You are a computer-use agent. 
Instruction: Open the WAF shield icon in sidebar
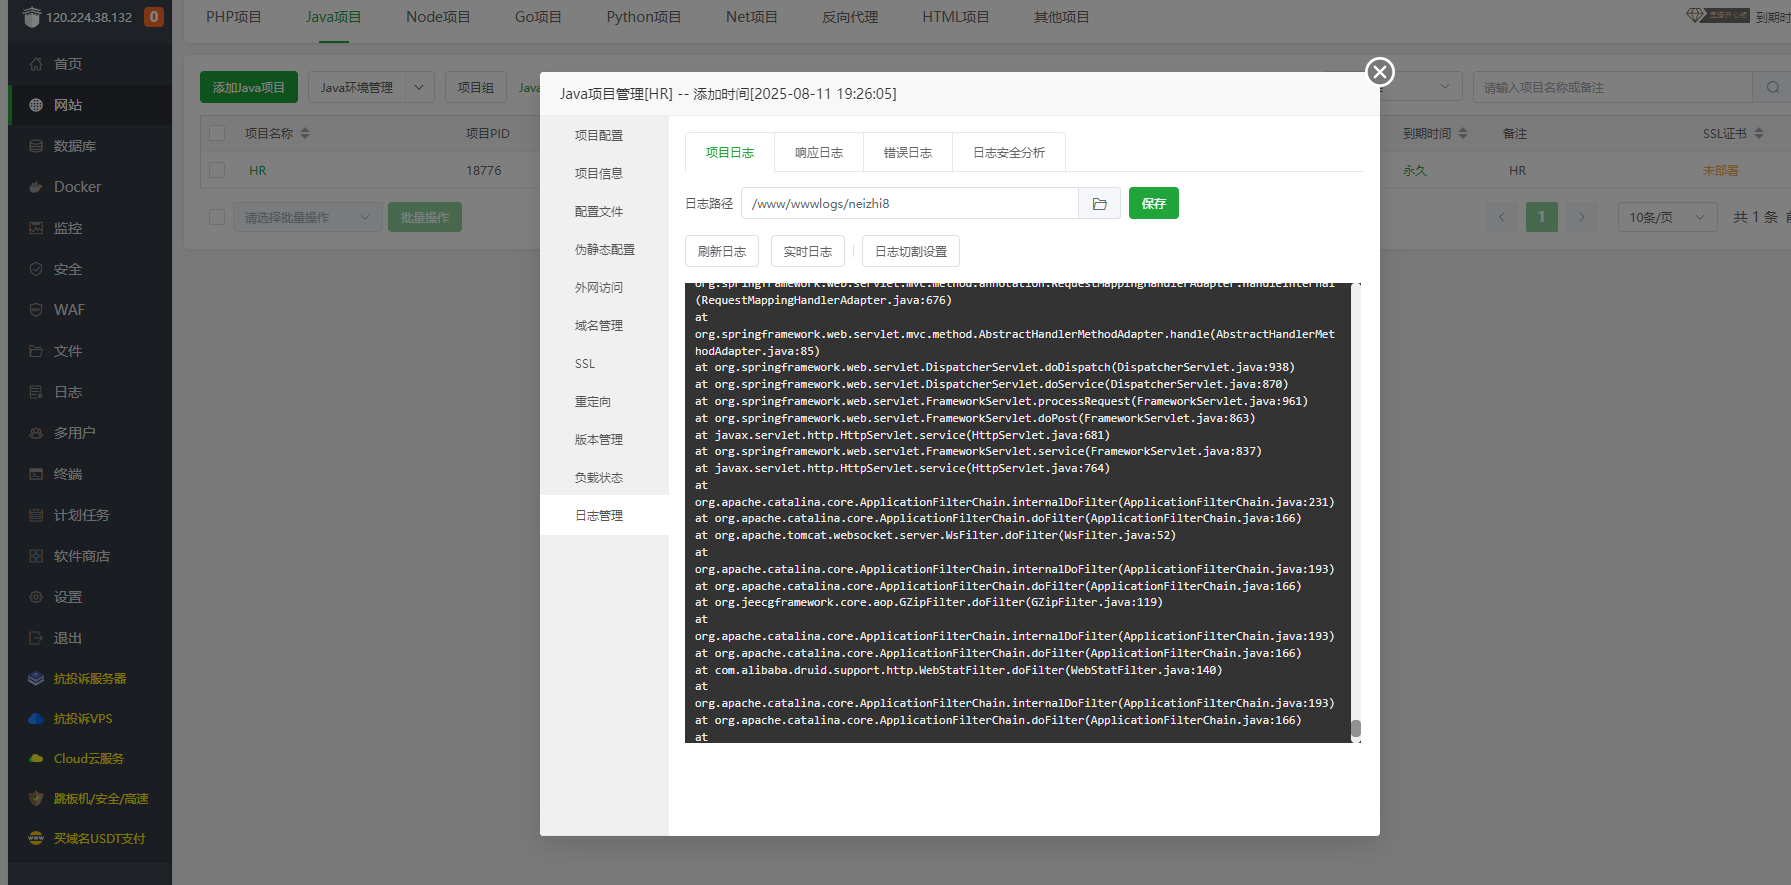pyautogui.click(x=36, y=310)
